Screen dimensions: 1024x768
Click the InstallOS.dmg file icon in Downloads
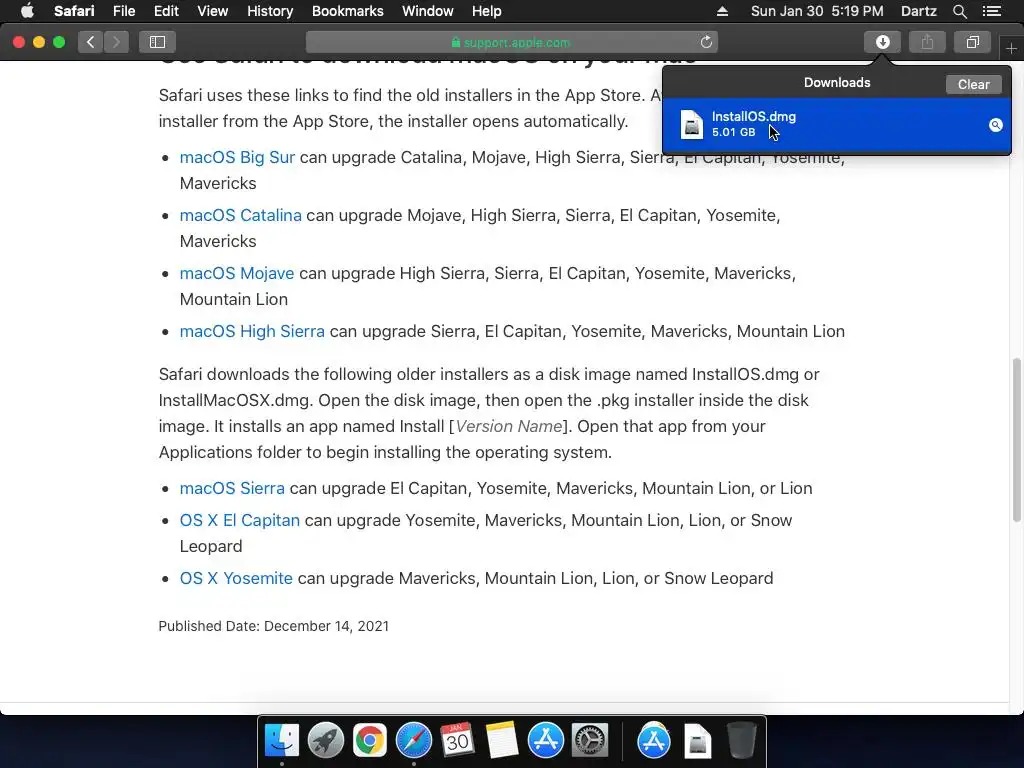click(x=692, y=124)
